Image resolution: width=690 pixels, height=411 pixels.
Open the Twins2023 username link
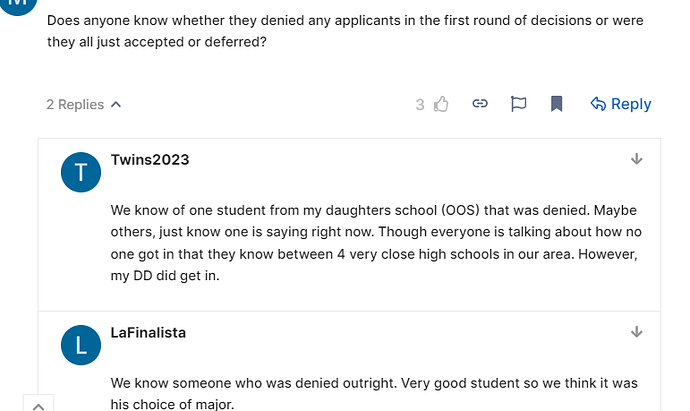pos(150,160)
